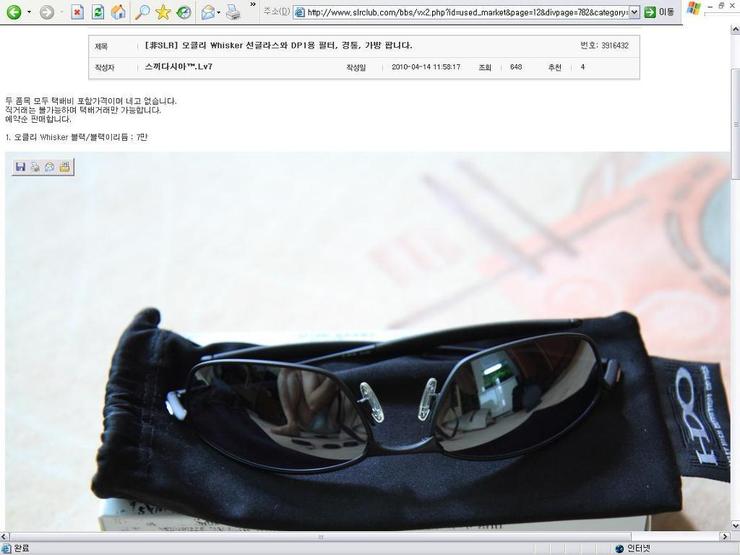740x555 pixels.
Task: Open the address bar dropdown list
Action: pos(635,12)
